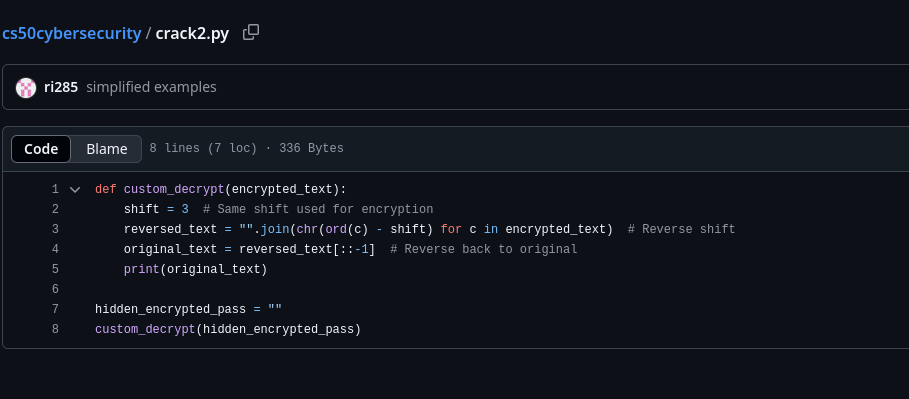Select line number 7
Viewport: 909px width, 399px height.
click(x=55, y=310)
